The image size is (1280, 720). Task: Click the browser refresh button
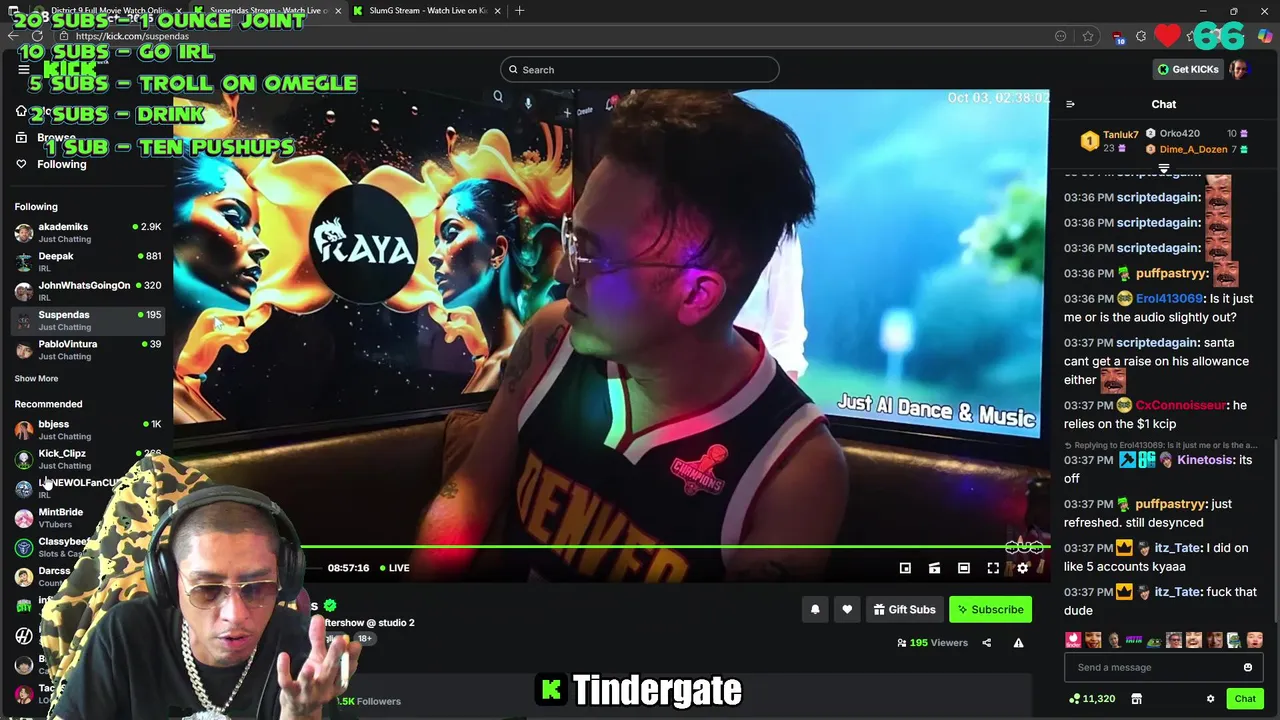tap(37, 36)
